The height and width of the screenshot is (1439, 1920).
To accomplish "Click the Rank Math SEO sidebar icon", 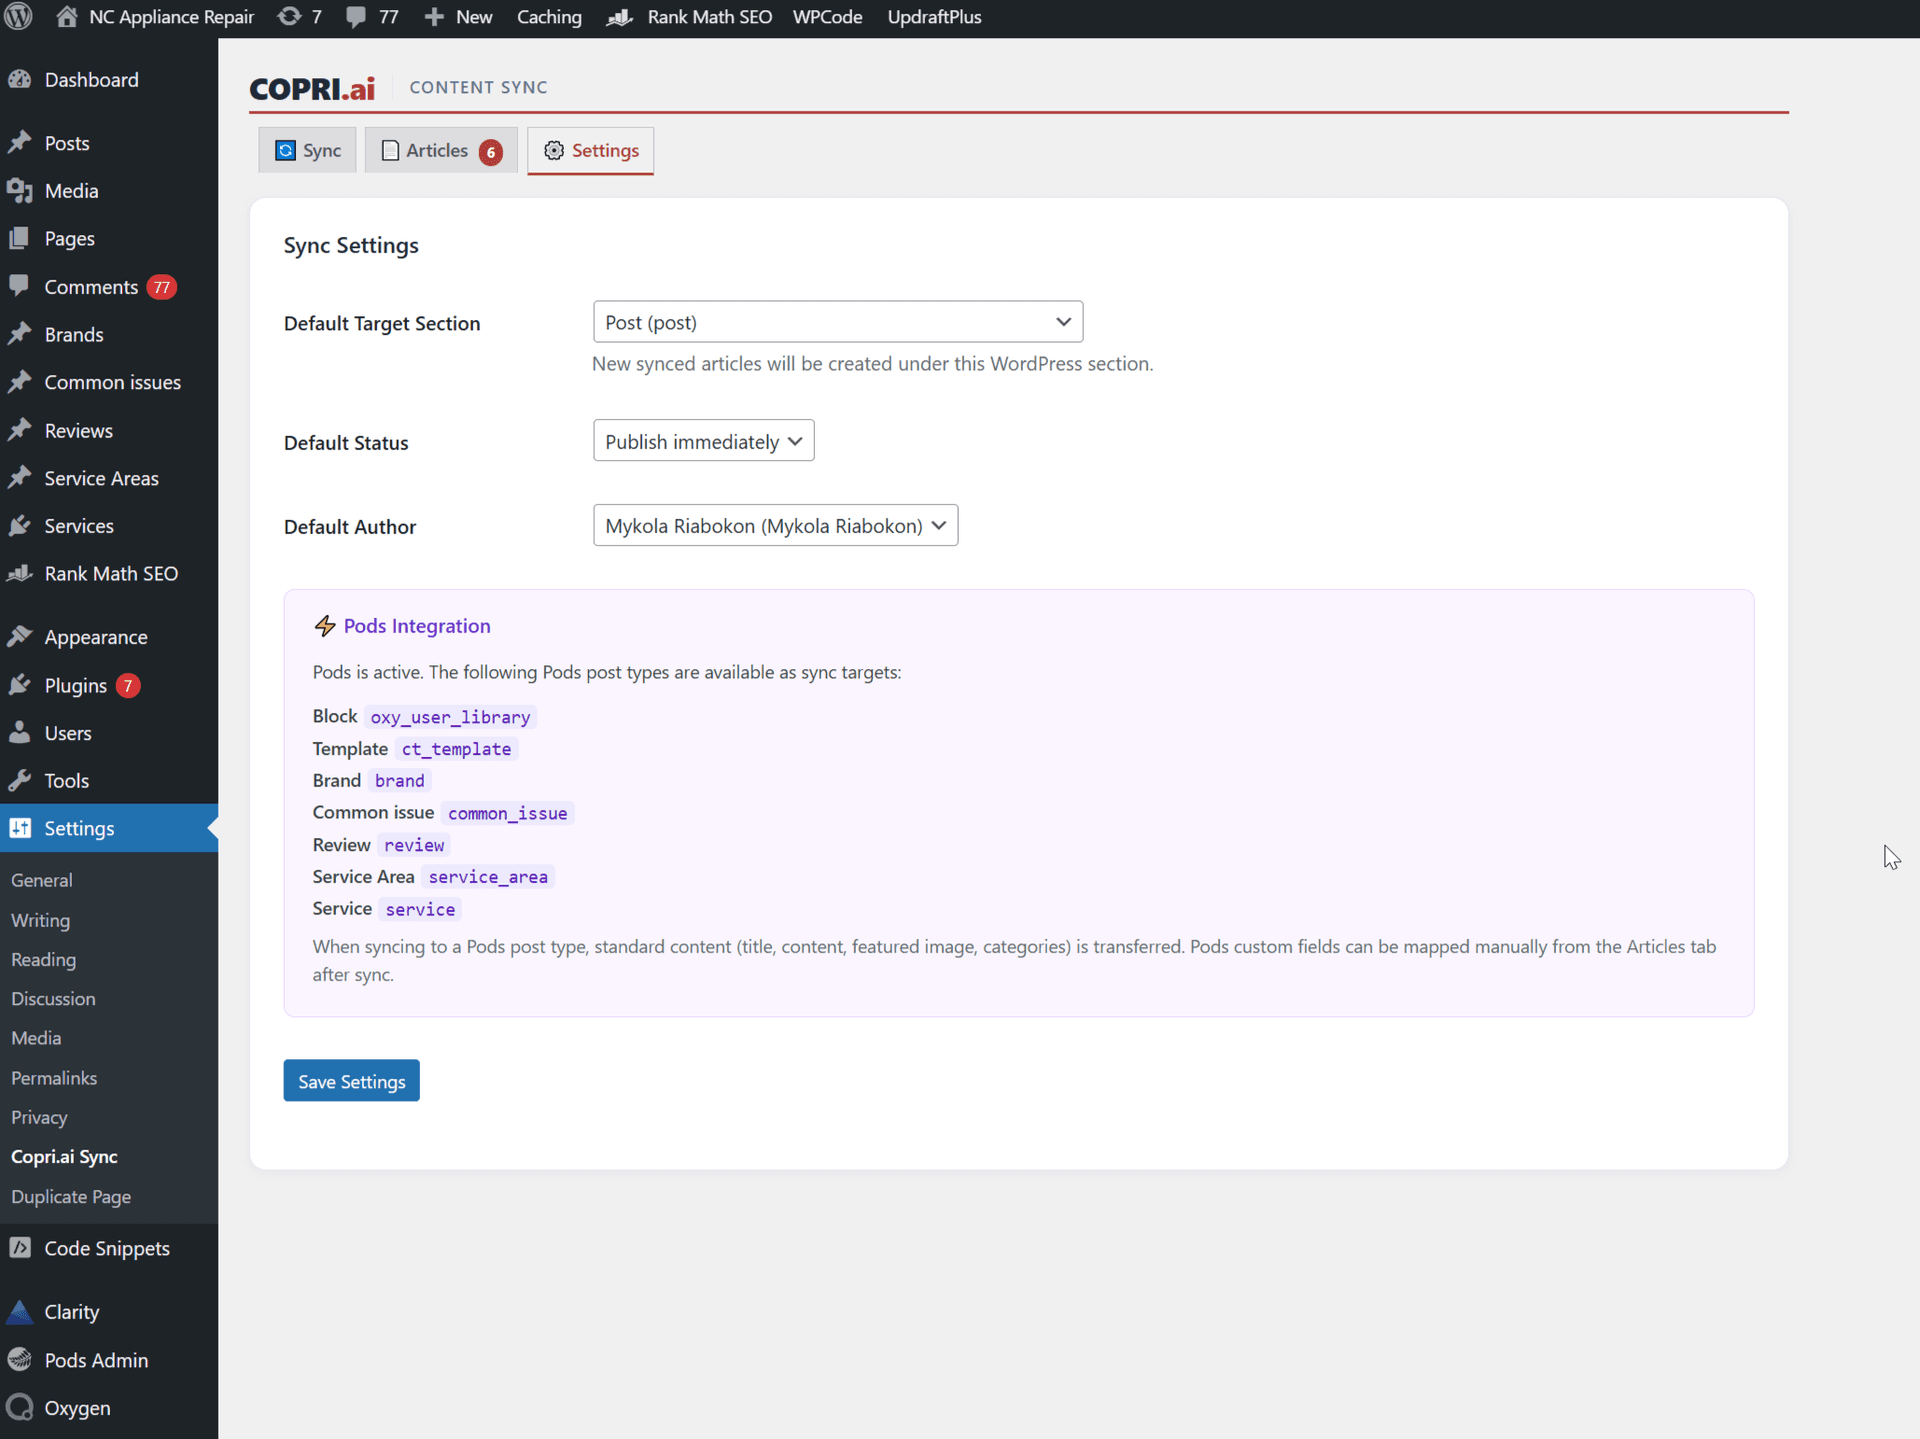I will click(x=21, y=573).
